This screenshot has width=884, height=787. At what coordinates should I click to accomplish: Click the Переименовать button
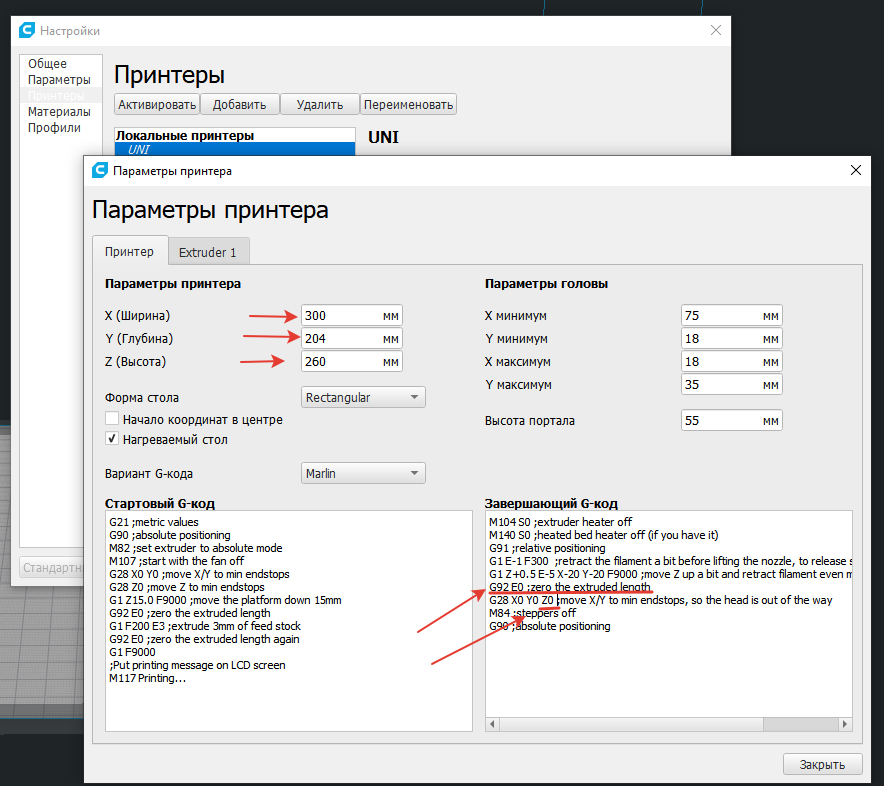[408, 104]
